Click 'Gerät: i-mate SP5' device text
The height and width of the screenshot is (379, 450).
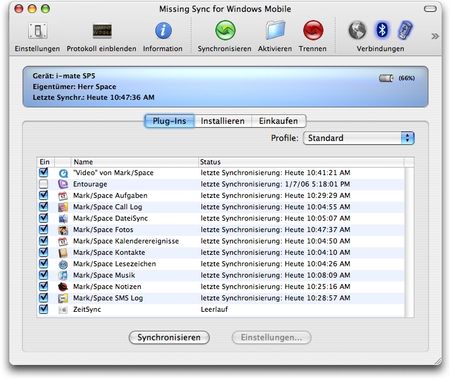pyautogui.click(x=64, y=76)
